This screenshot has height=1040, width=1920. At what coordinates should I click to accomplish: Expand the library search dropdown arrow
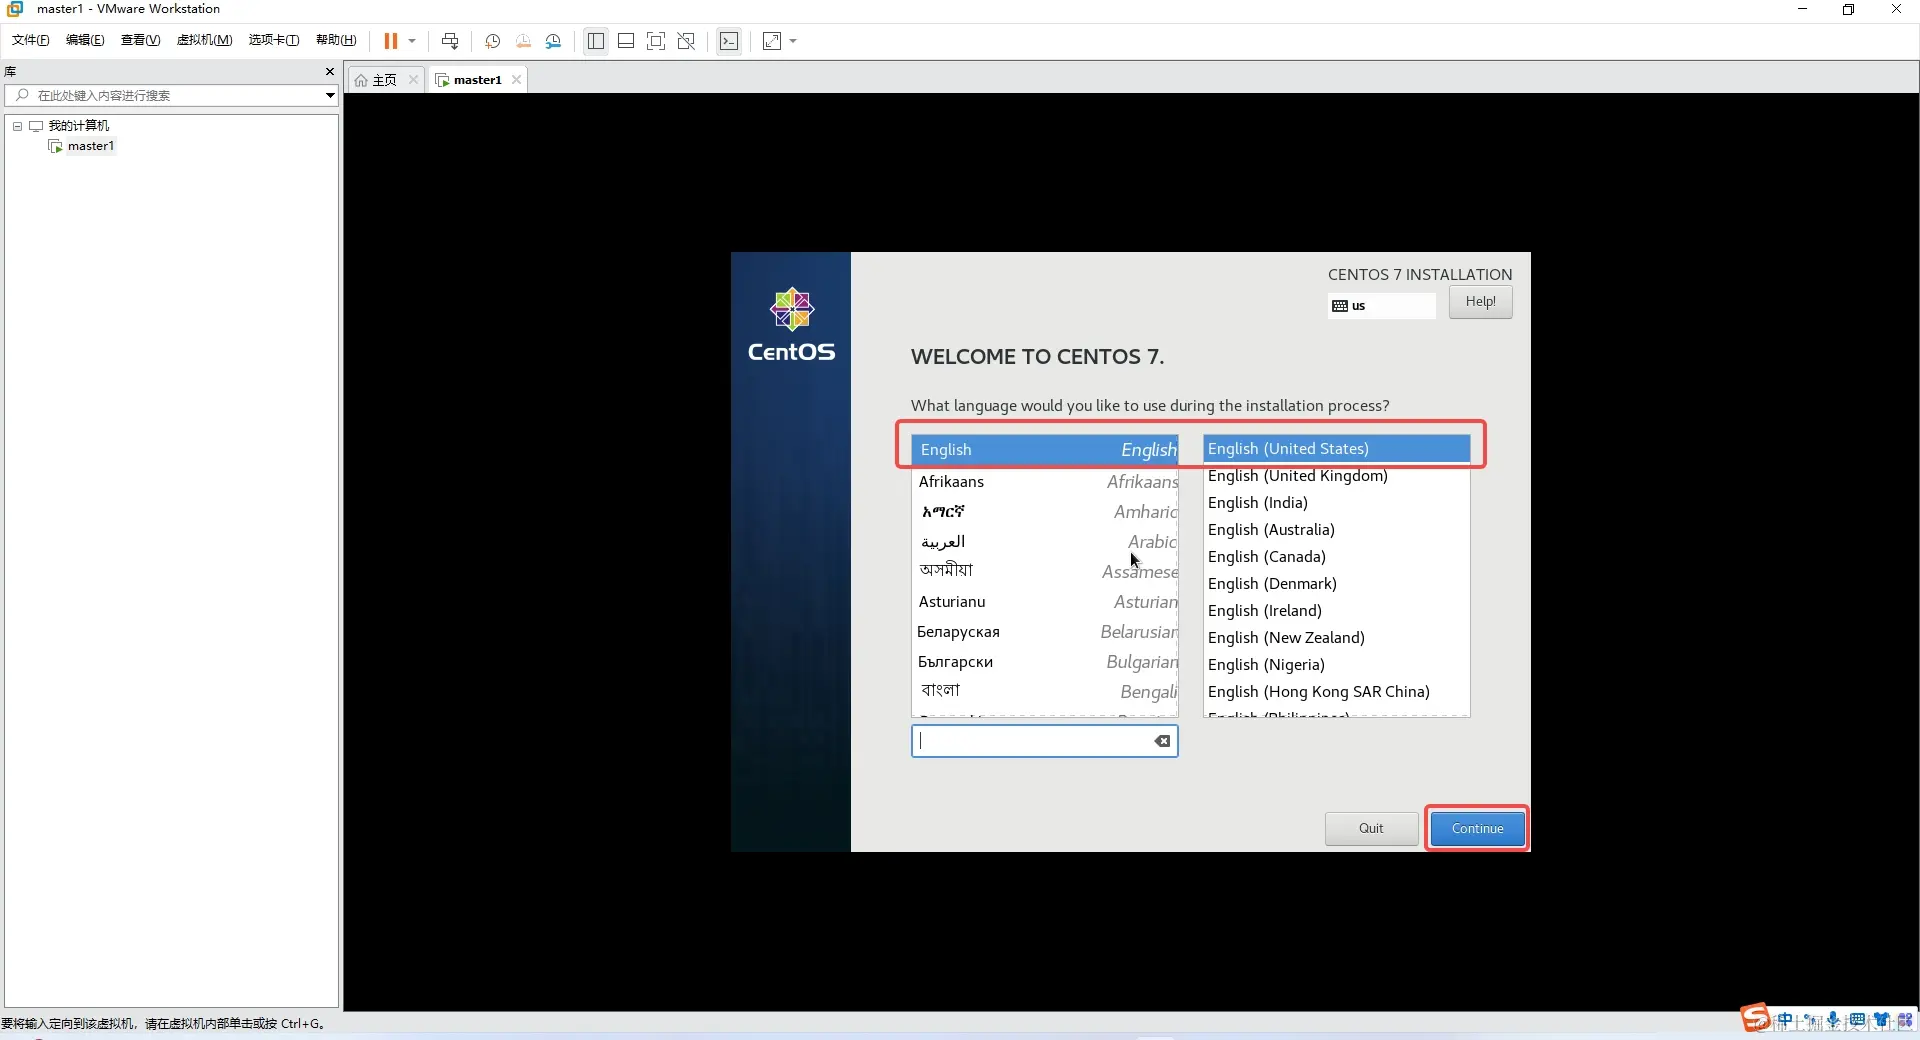330,95
